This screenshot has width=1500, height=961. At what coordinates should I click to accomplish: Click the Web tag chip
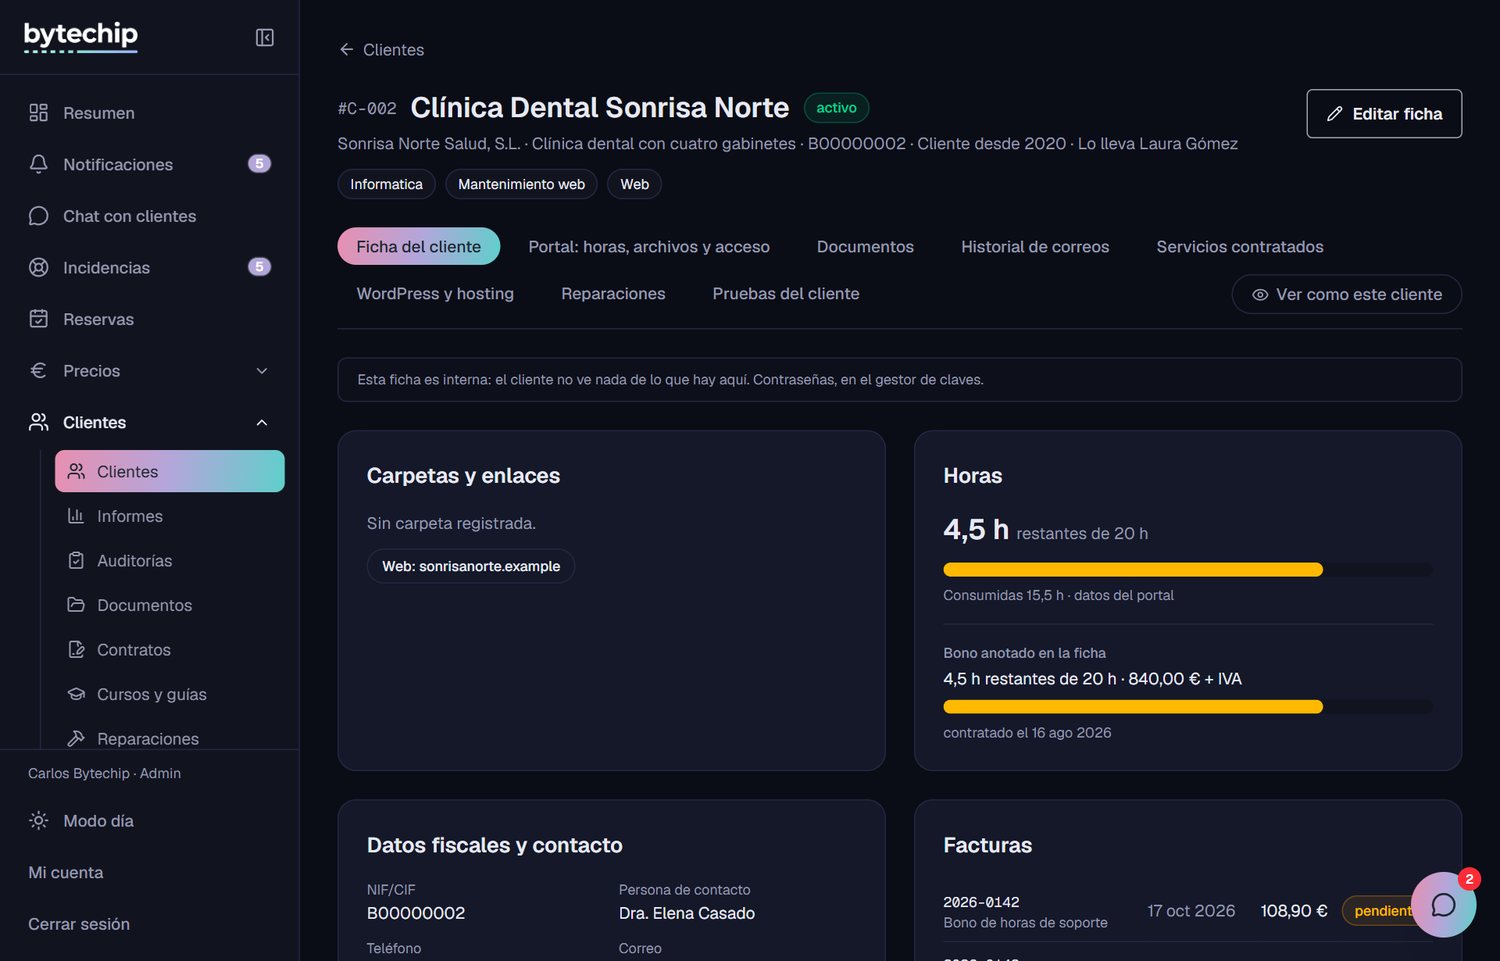click(x=634, y=184)
